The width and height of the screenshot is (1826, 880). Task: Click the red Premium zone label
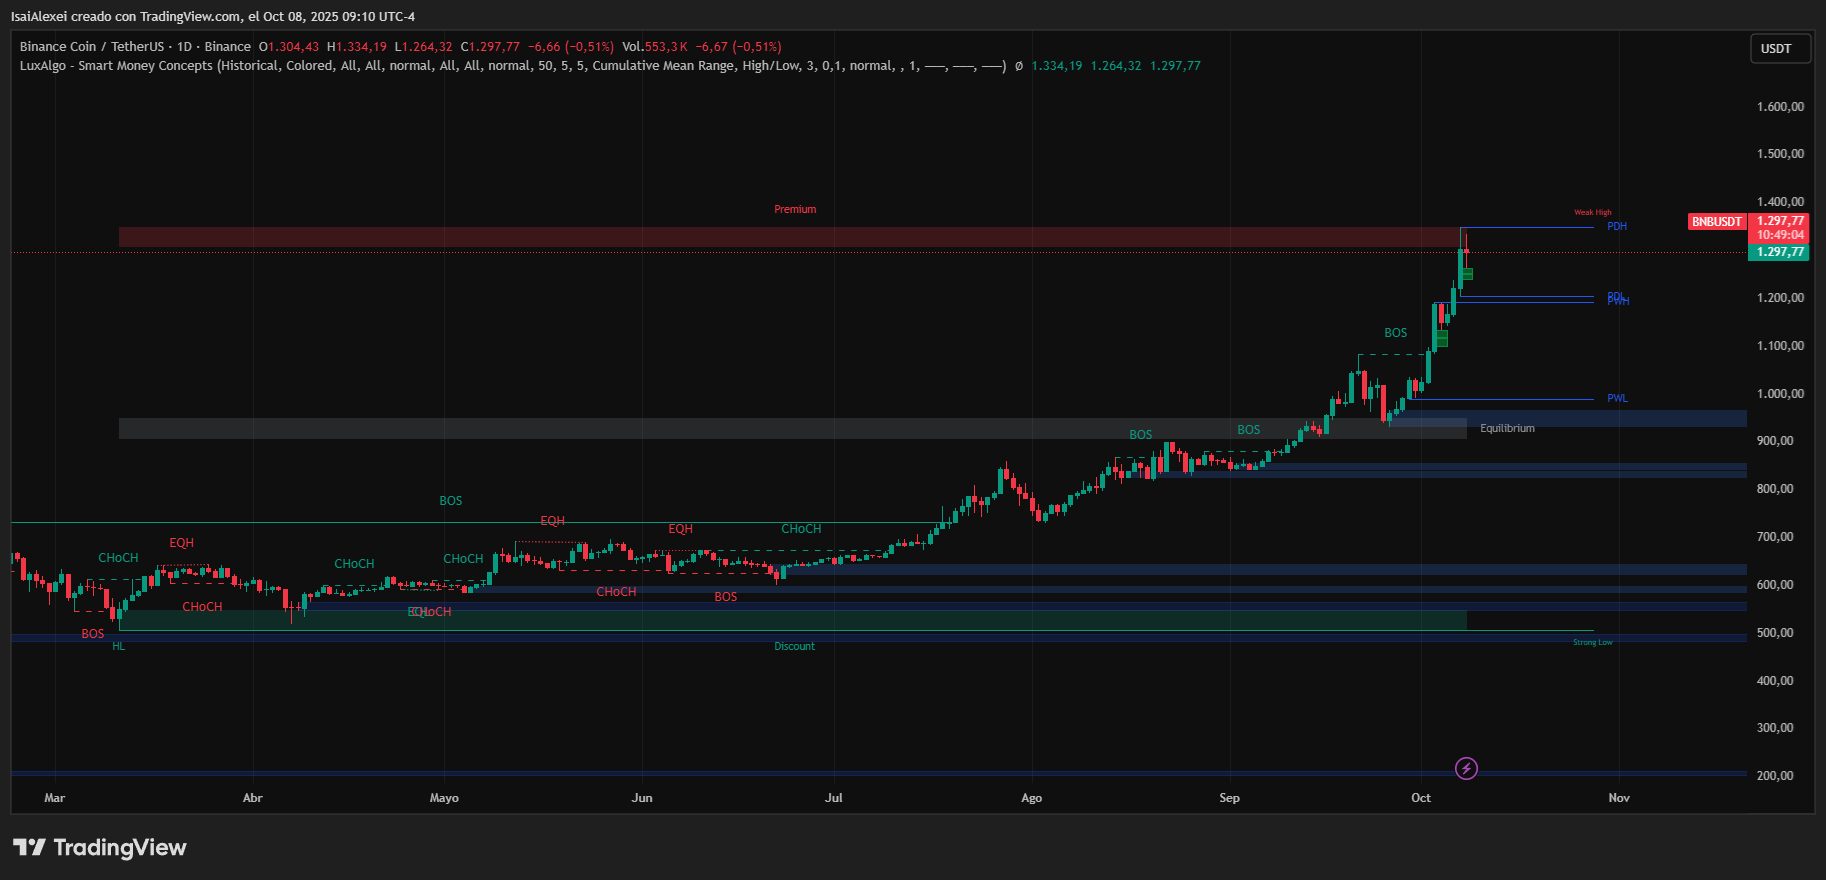[795, 210]
